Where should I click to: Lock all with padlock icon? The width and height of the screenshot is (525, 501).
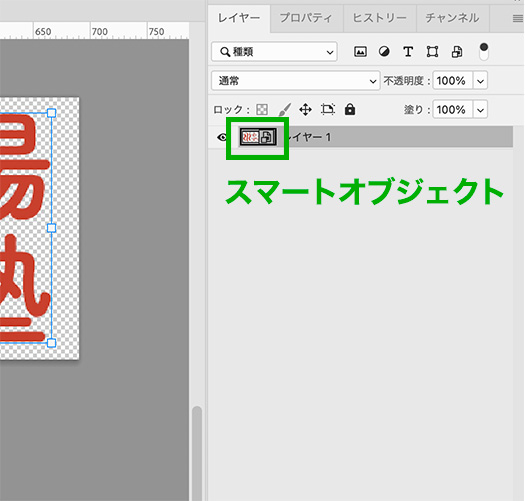coord(350,110)
